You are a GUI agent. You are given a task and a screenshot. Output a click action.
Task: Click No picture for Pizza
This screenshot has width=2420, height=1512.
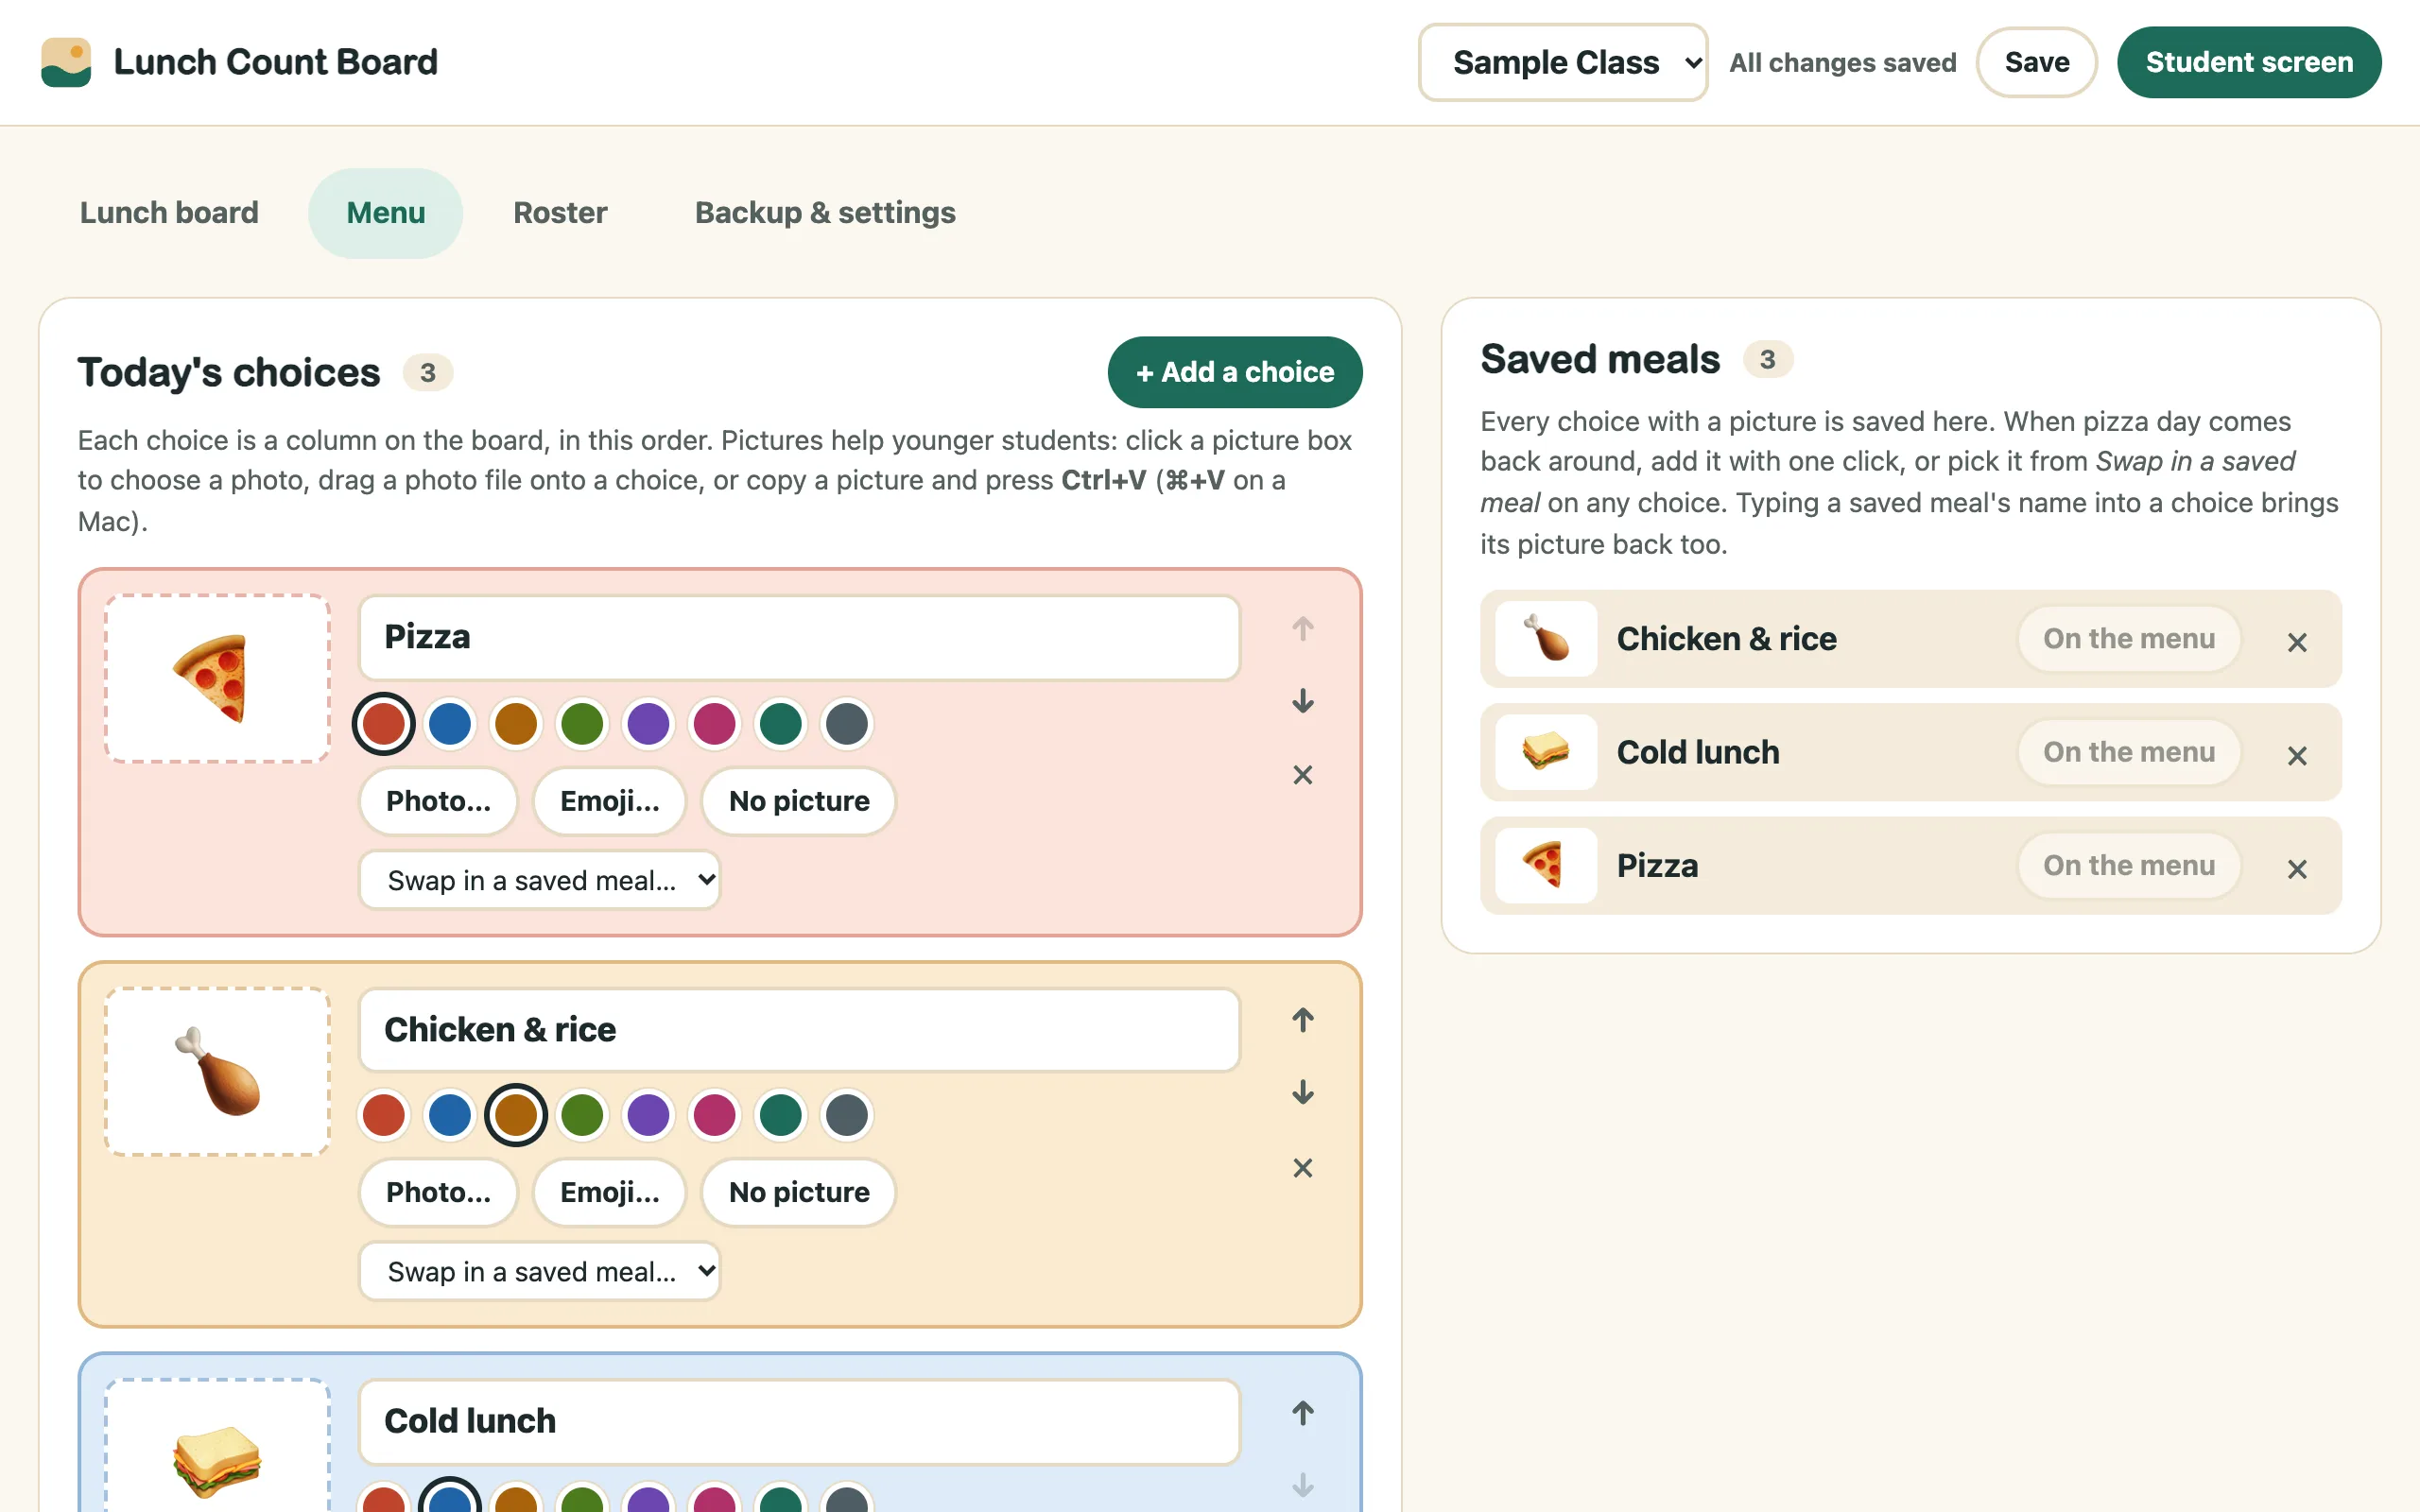click(x=799, y=801)
